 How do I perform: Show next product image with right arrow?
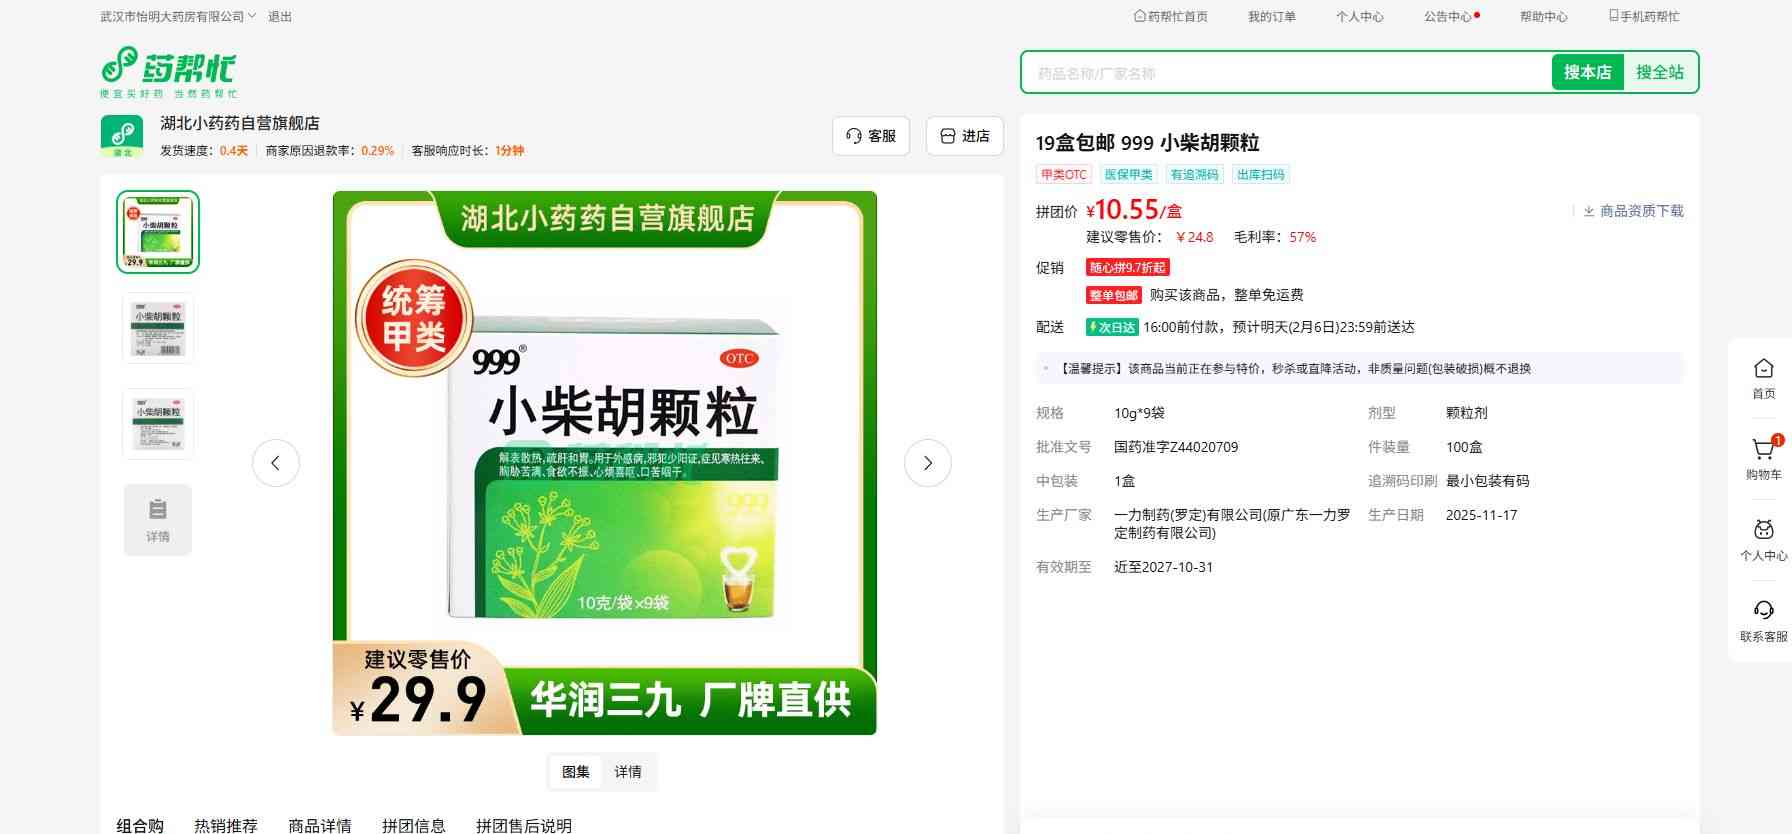pyautogui.click(x=927, y=463)
